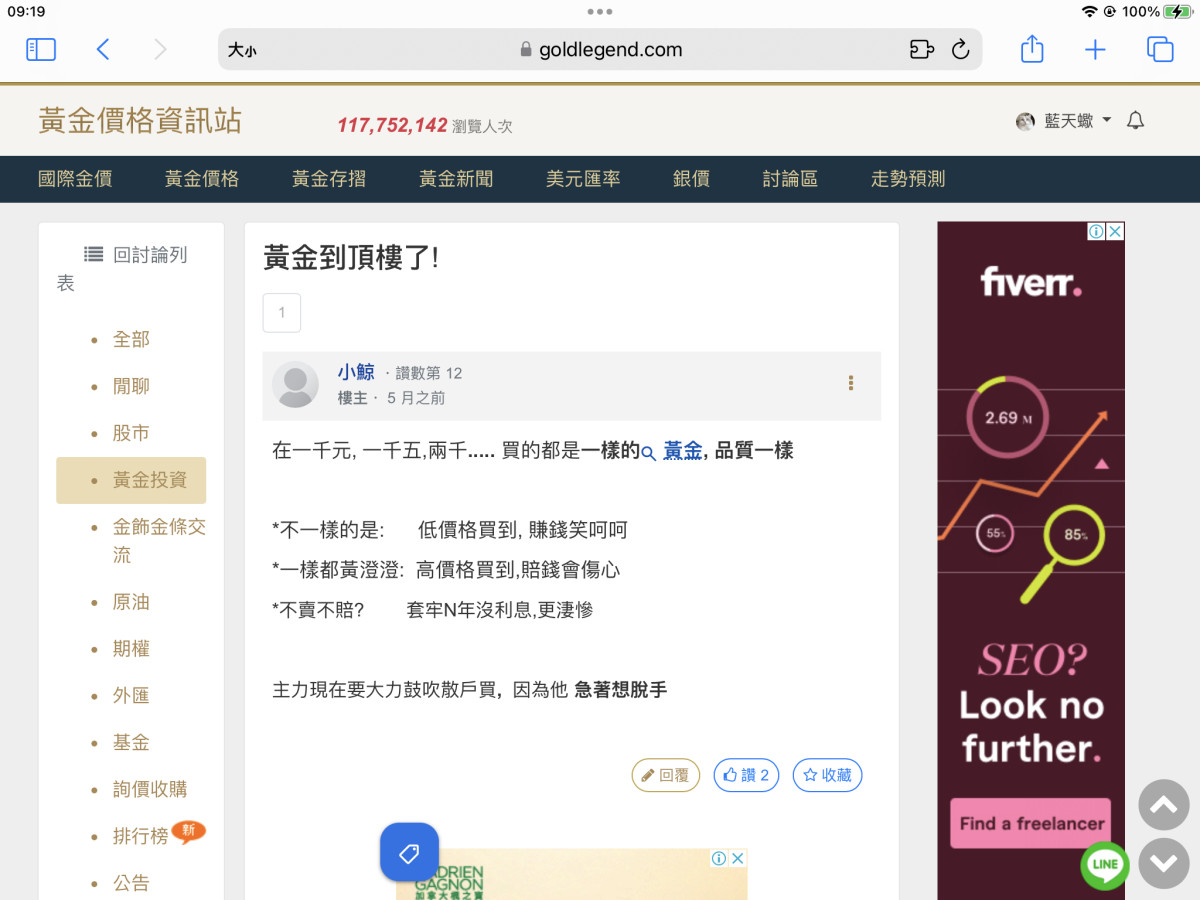The image size is (1200, 900).
Task: Select the 金飾金條交流 forum category
Action: (x=159, y=540)
